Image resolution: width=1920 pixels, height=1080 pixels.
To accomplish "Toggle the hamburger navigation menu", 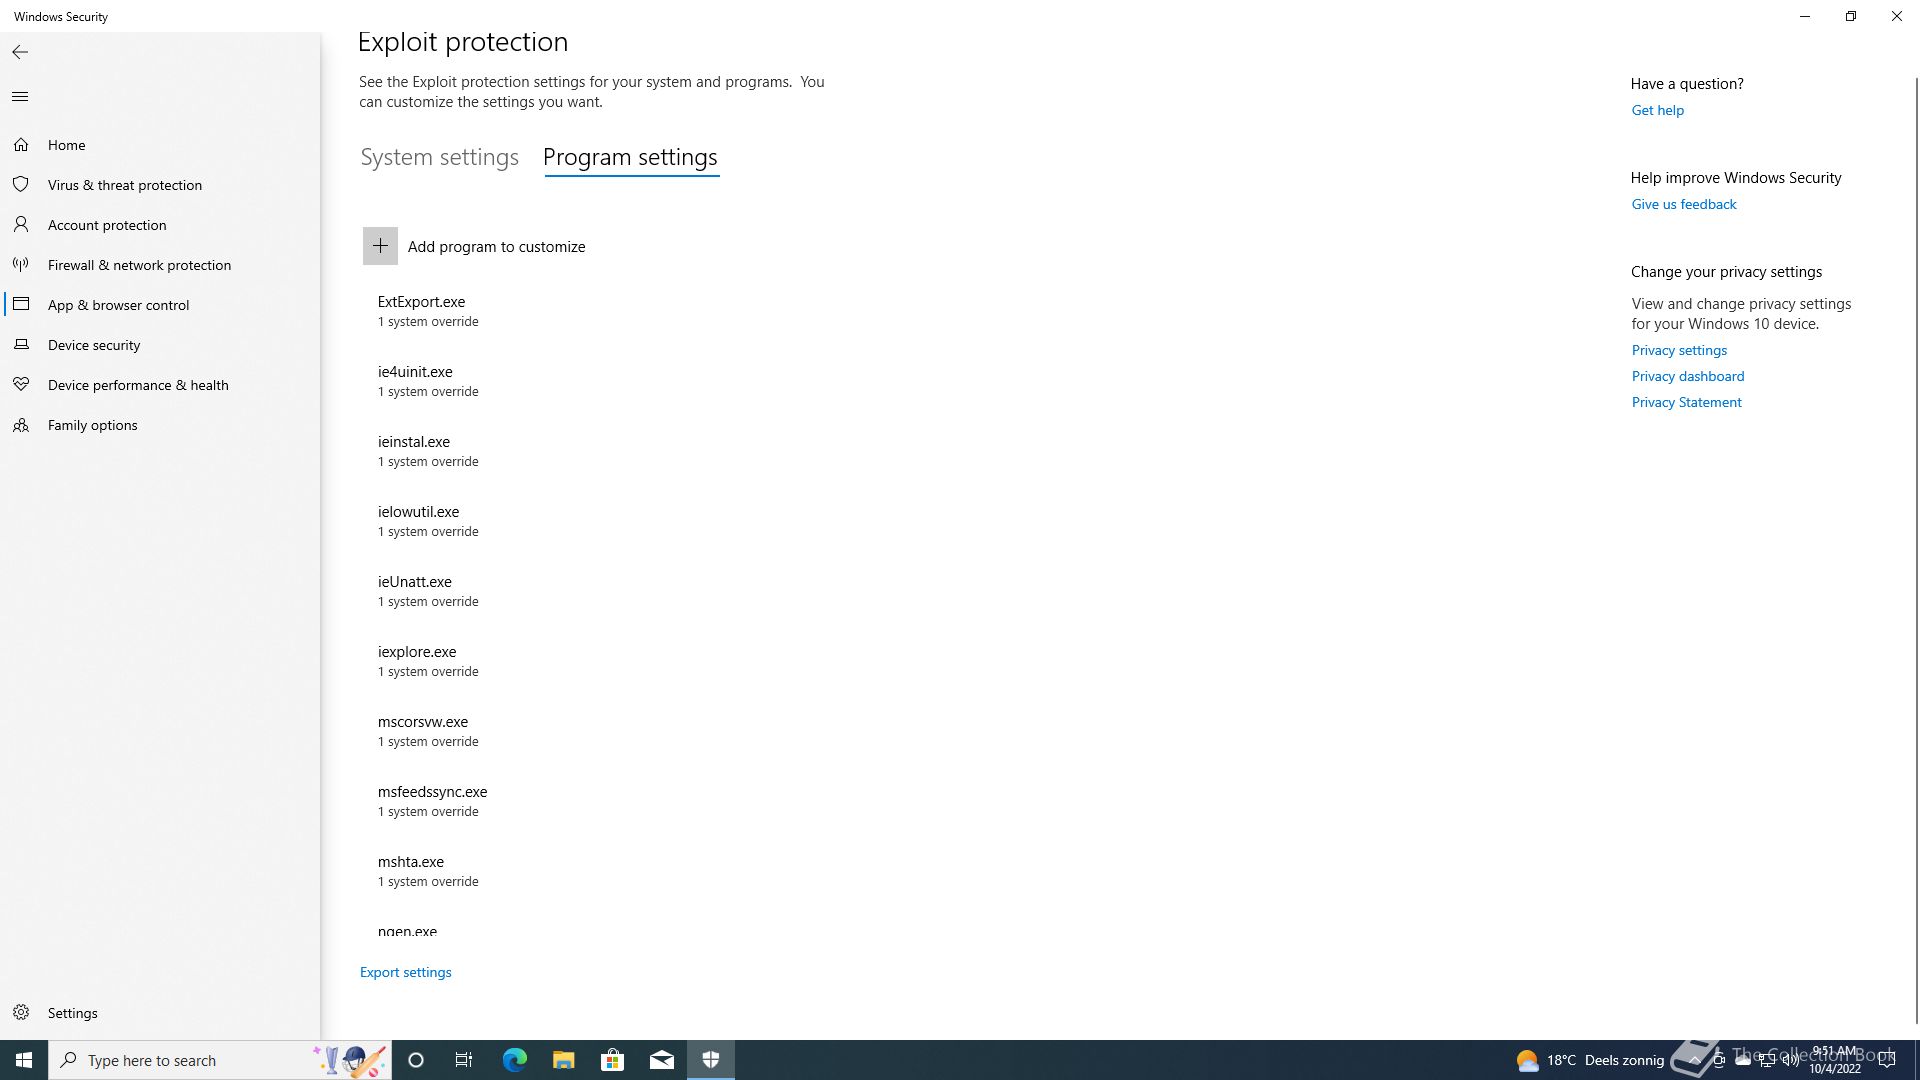I will click(x=20, y=97).
